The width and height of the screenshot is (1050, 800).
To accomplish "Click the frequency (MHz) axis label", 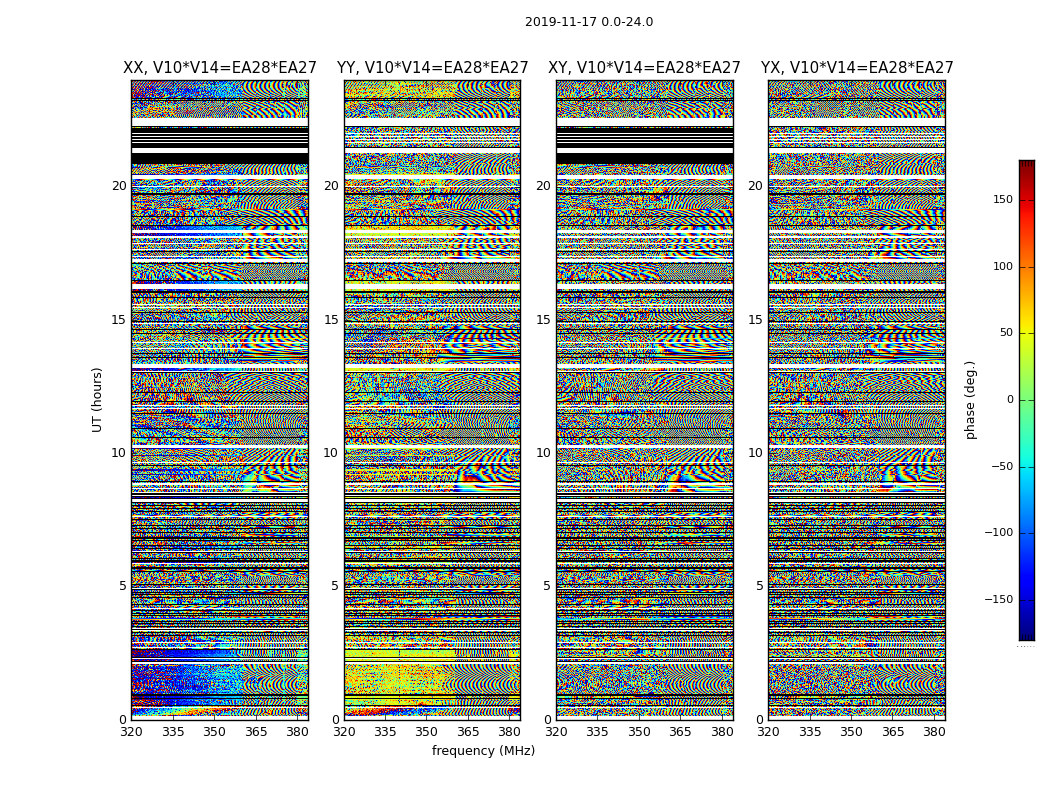I will pos(483,750).
